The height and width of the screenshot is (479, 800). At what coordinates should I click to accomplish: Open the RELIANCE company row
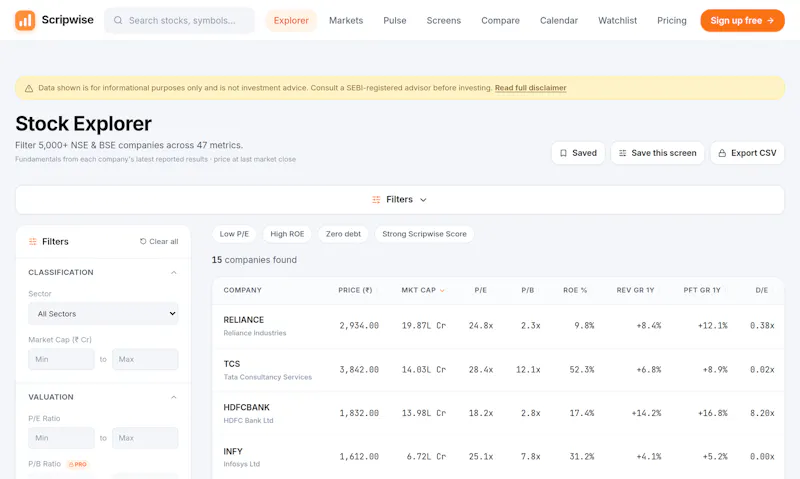click(x=498, y=326)
